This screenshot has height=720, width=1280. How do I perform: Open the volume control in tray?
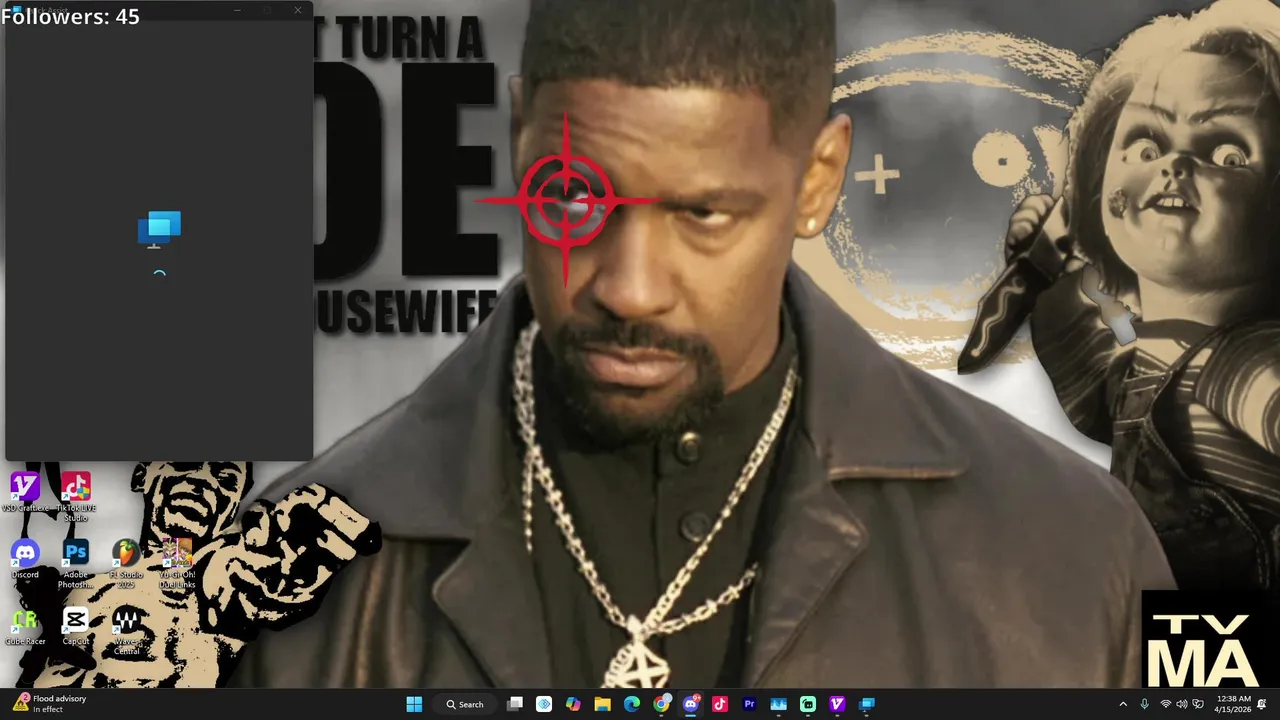tap(1182, 704)
